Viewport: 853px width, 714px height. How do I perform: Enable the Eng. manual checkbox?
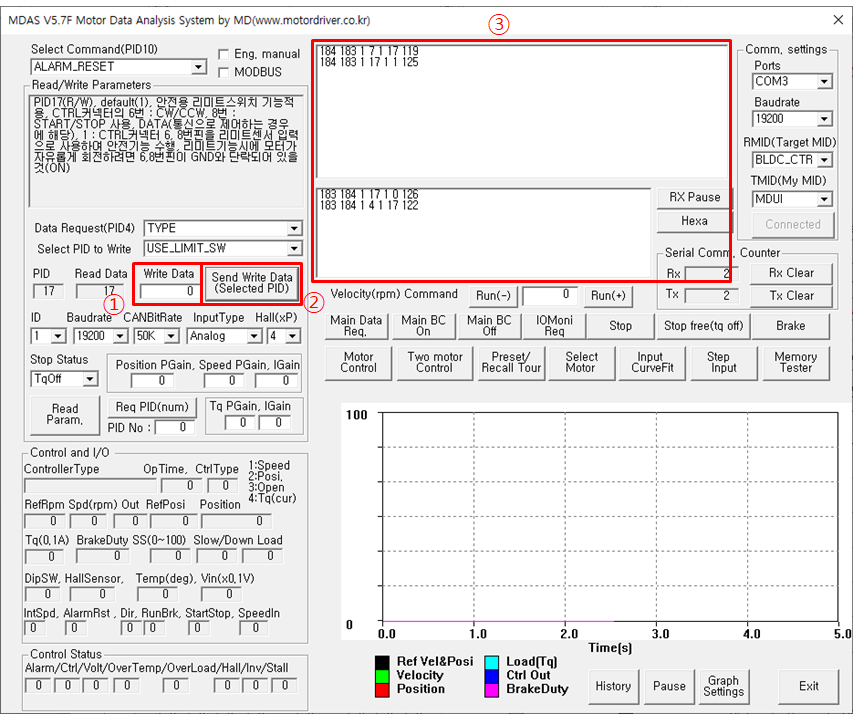pyautogui.click(x=223, y=54)
